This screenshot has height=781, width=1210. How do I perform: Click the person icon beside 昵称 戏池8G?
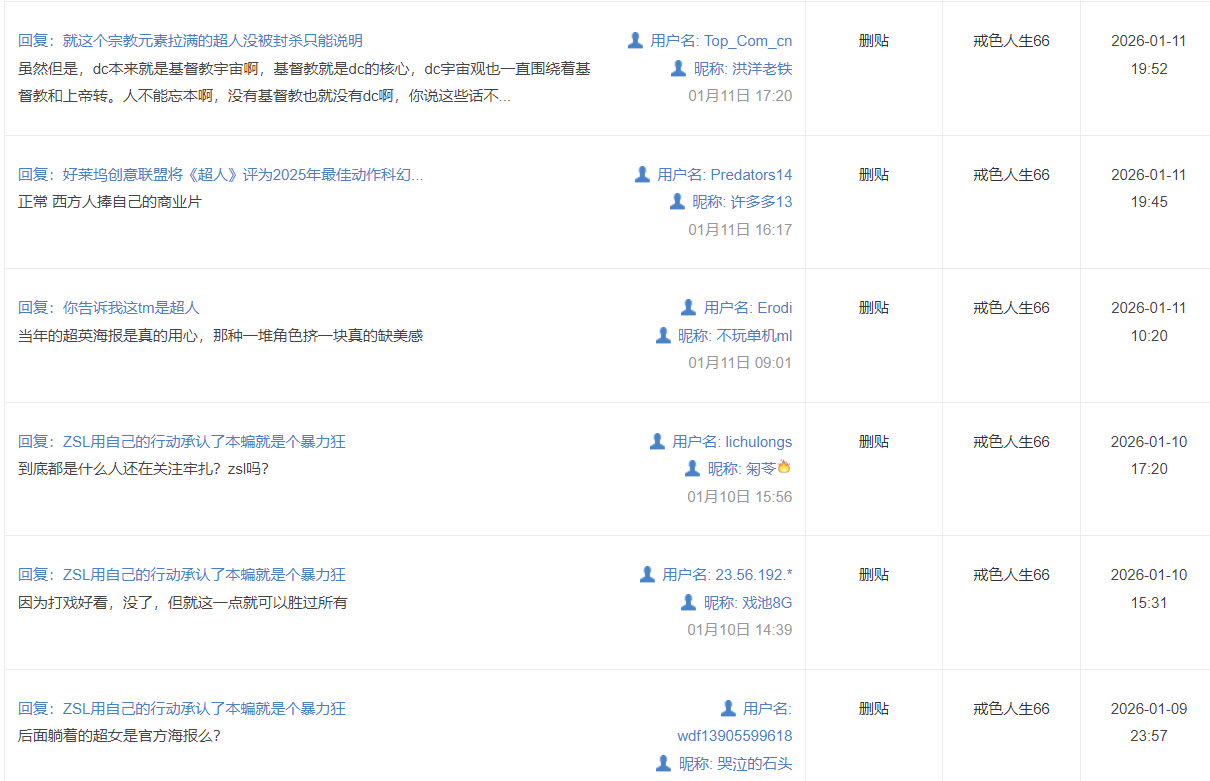(688, 602)
